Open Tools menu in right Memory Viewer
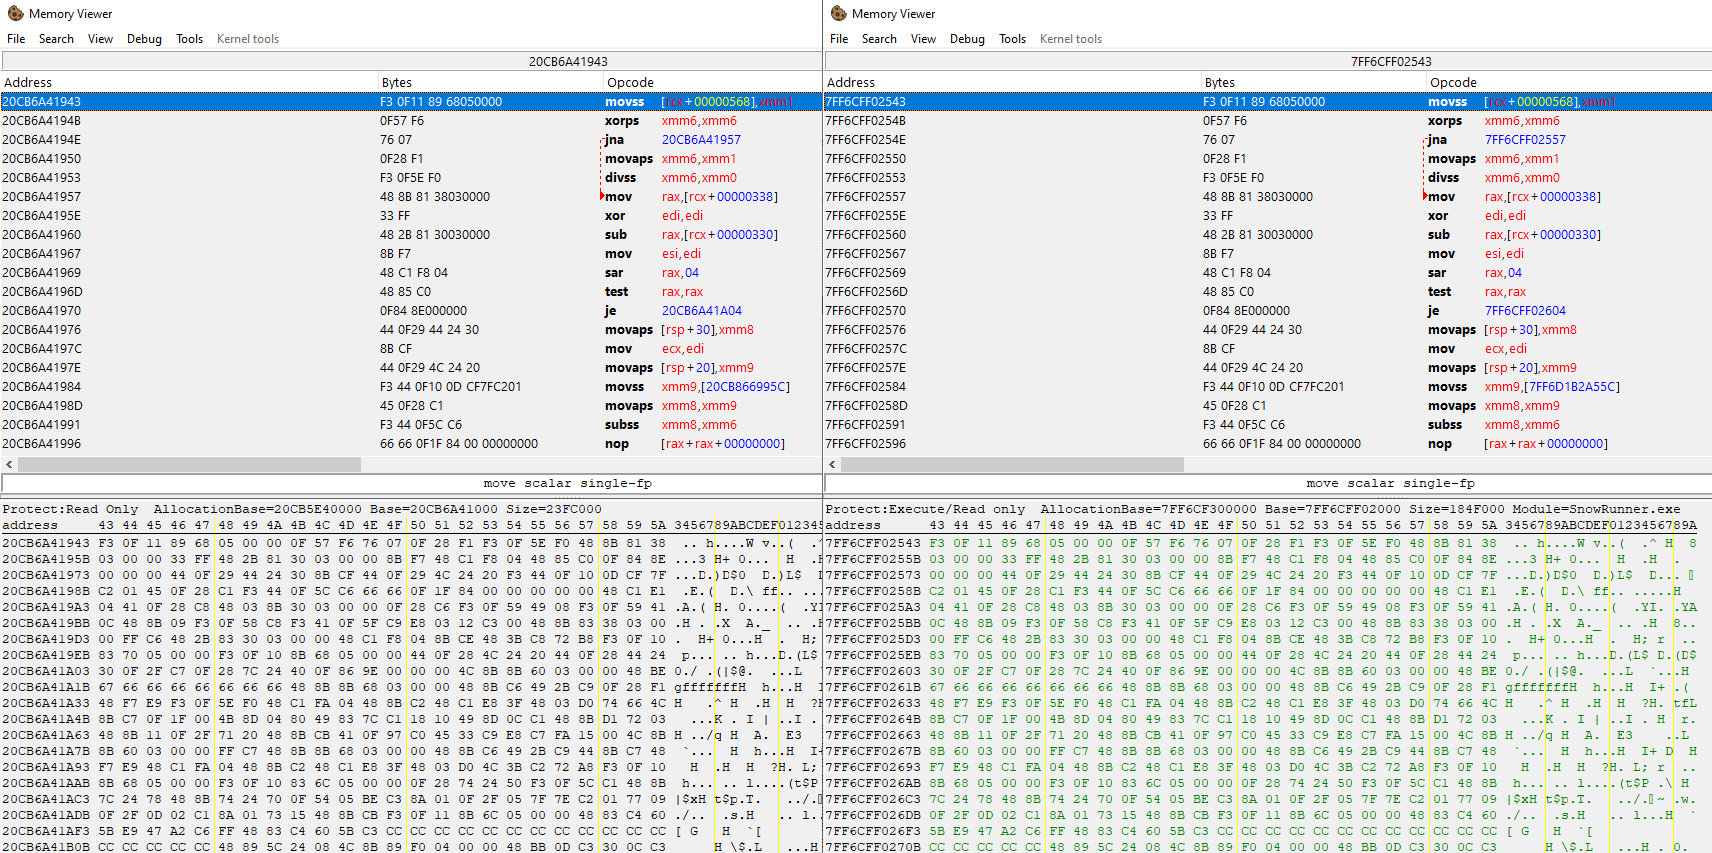1712x853 pixels. click(x=1012, y=39)
